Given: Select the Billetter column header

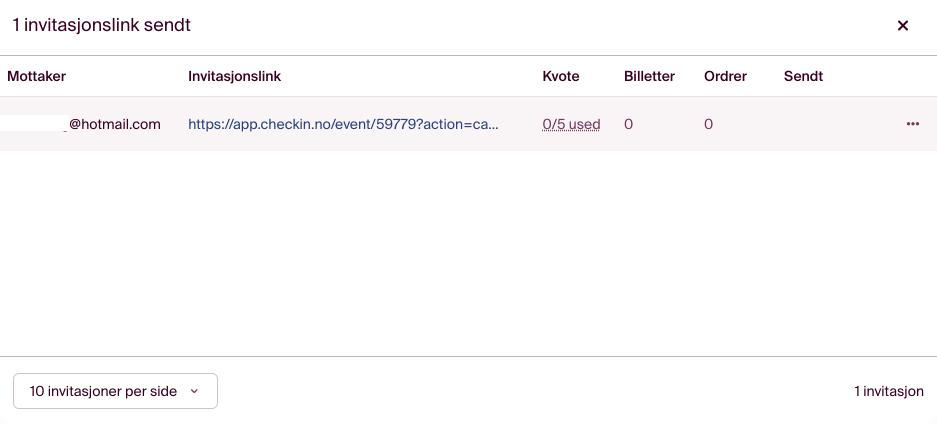Looking at the screenshot, I should click(649, 76).
